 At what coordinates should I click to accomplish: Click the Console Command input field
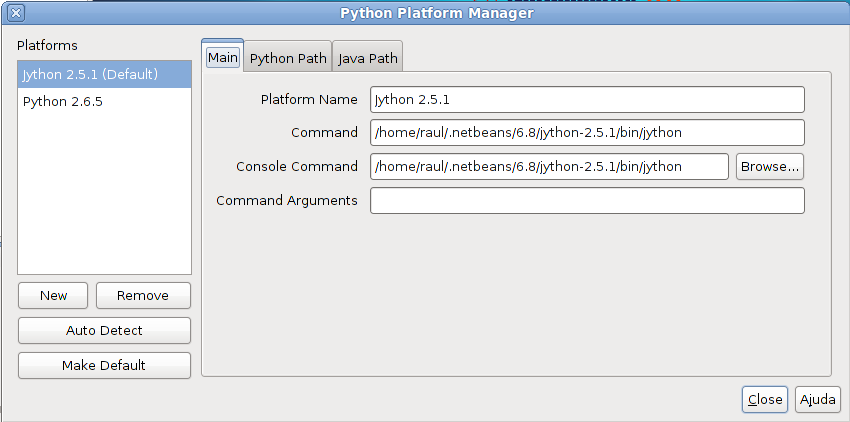click(549, 167)
